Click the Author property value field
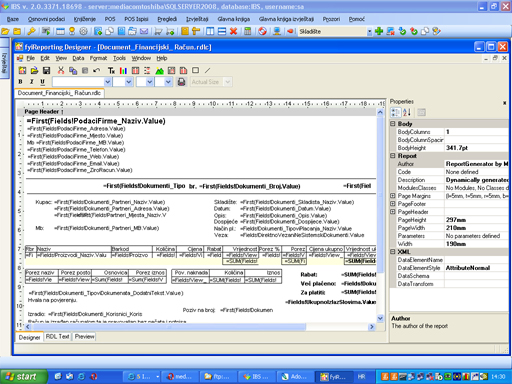This screenshot has width=512, height=384. point(477,164)
